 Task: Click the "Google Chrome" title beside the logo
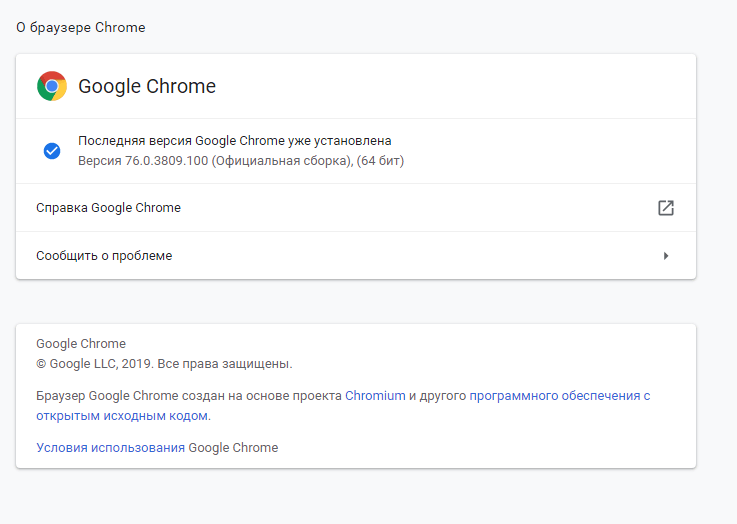[x=147, y=86]
